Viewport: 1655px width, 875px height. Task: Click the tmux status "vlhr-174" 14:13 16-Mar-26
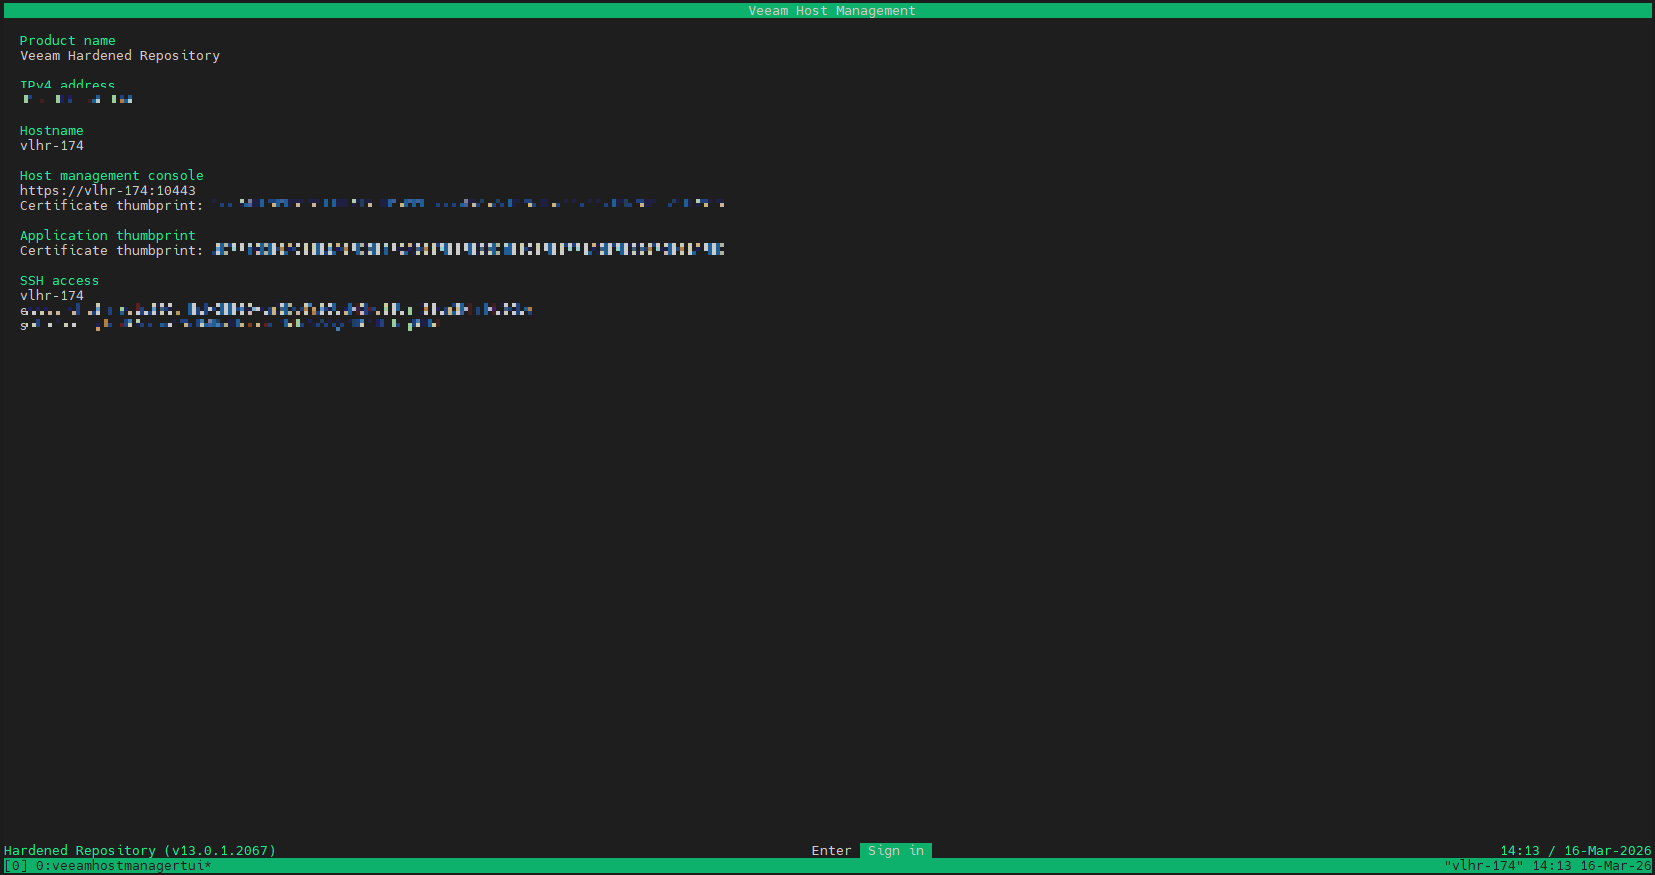click(x=1548, y=866)
